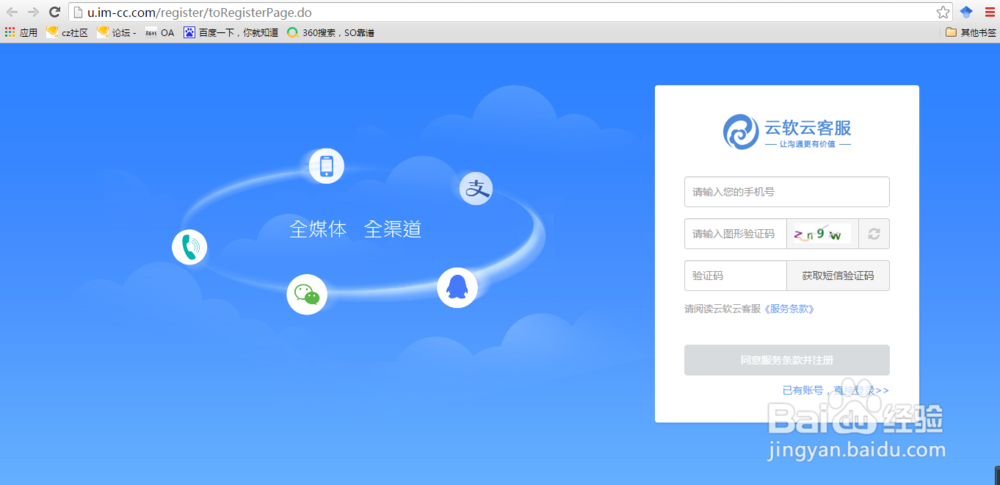The width and height of the screenshot is (1000, 485).
Task: Click the QQ penguin icon
Action: [x=457, y=287]
